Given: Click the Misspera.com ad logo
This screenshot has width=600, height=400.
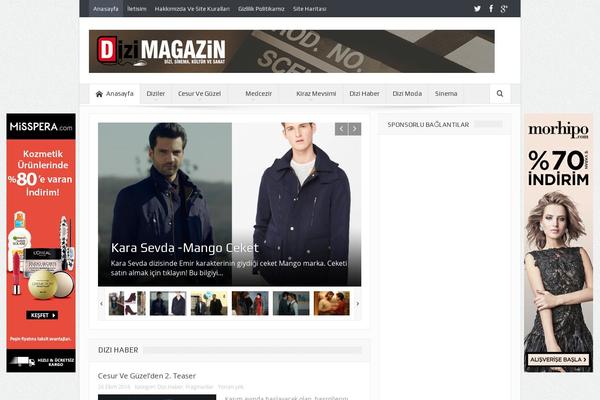Looking at the screenshot, I should (41, 127).
